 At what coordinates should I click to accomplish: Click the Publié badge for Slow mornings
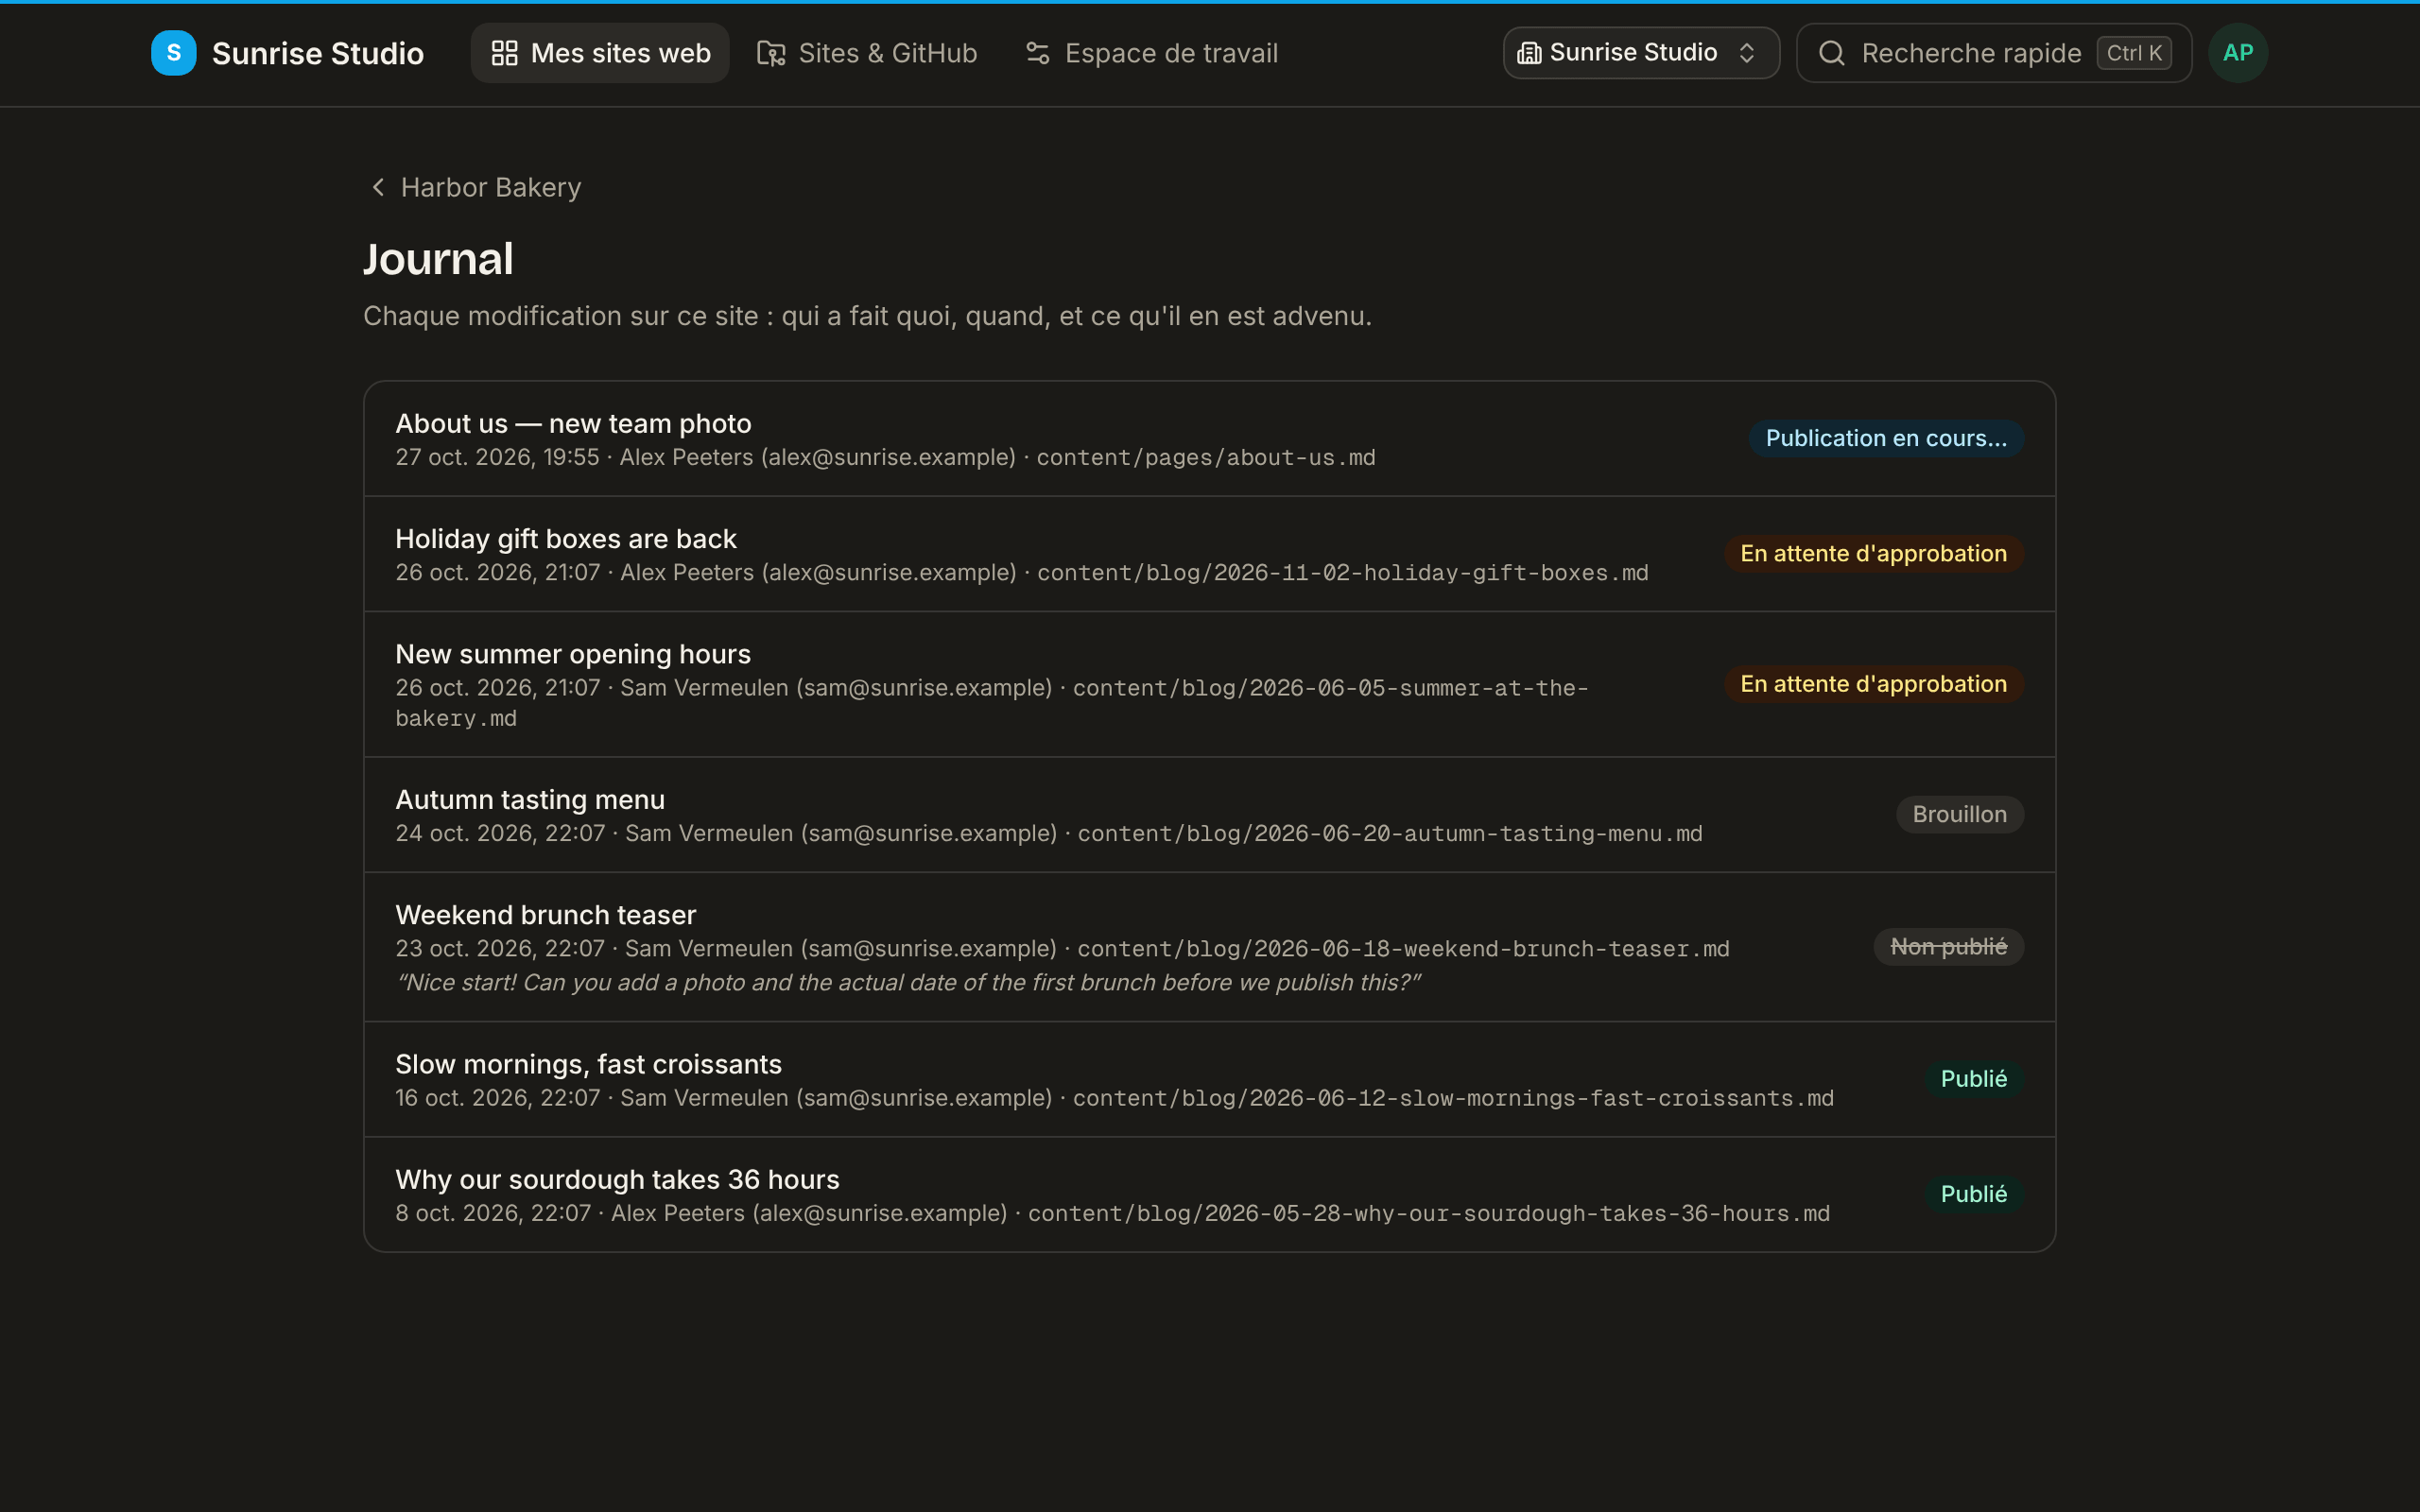(1974, 1079)
